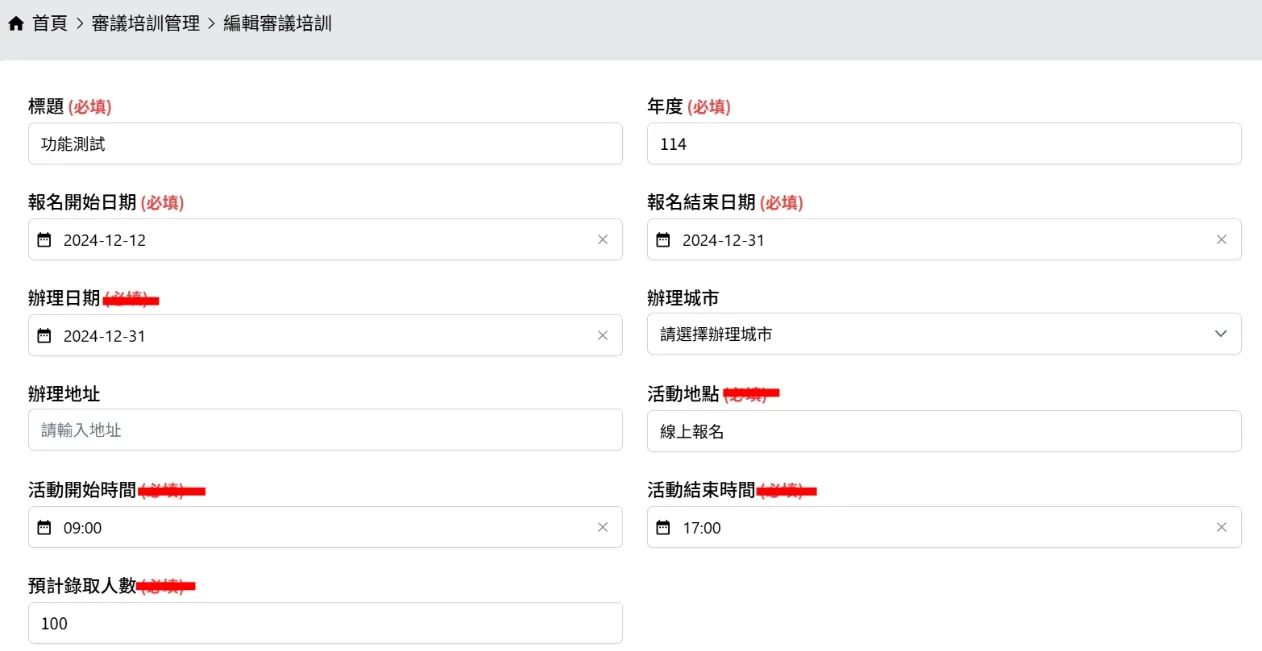Click the 標題 input field
Viewport: 1262px width, 651px height.
tap(325, 144)
